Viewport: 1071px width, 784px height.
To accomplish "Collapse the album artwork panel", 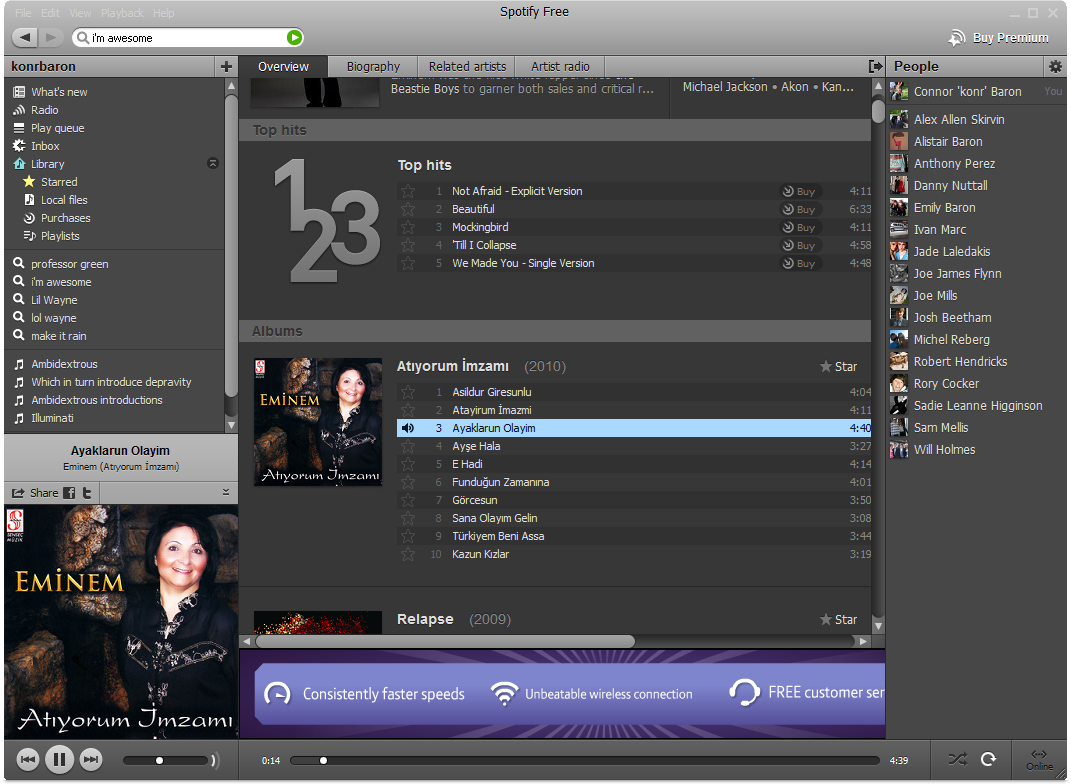I will (x=226, y=492).
